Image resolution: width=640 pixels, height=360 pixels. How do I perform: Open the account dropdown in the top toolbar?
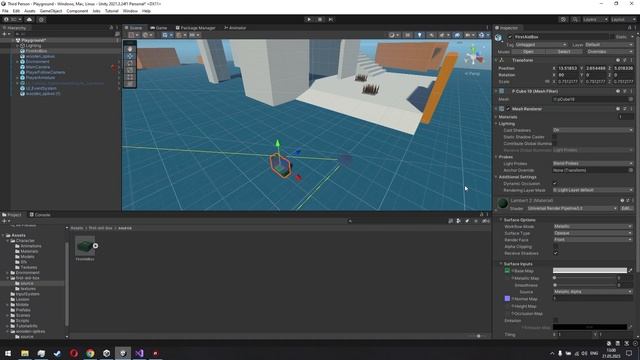[12, 19]
